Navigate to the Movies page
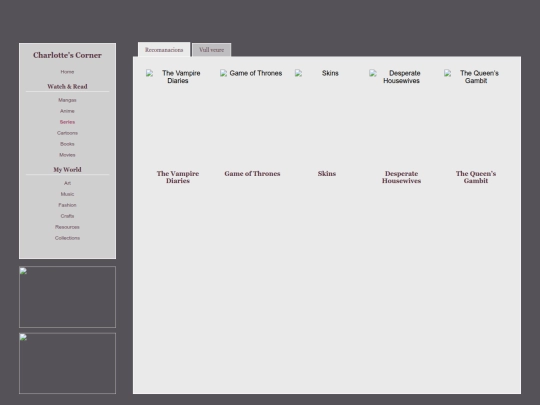 [x=67, y=155]
